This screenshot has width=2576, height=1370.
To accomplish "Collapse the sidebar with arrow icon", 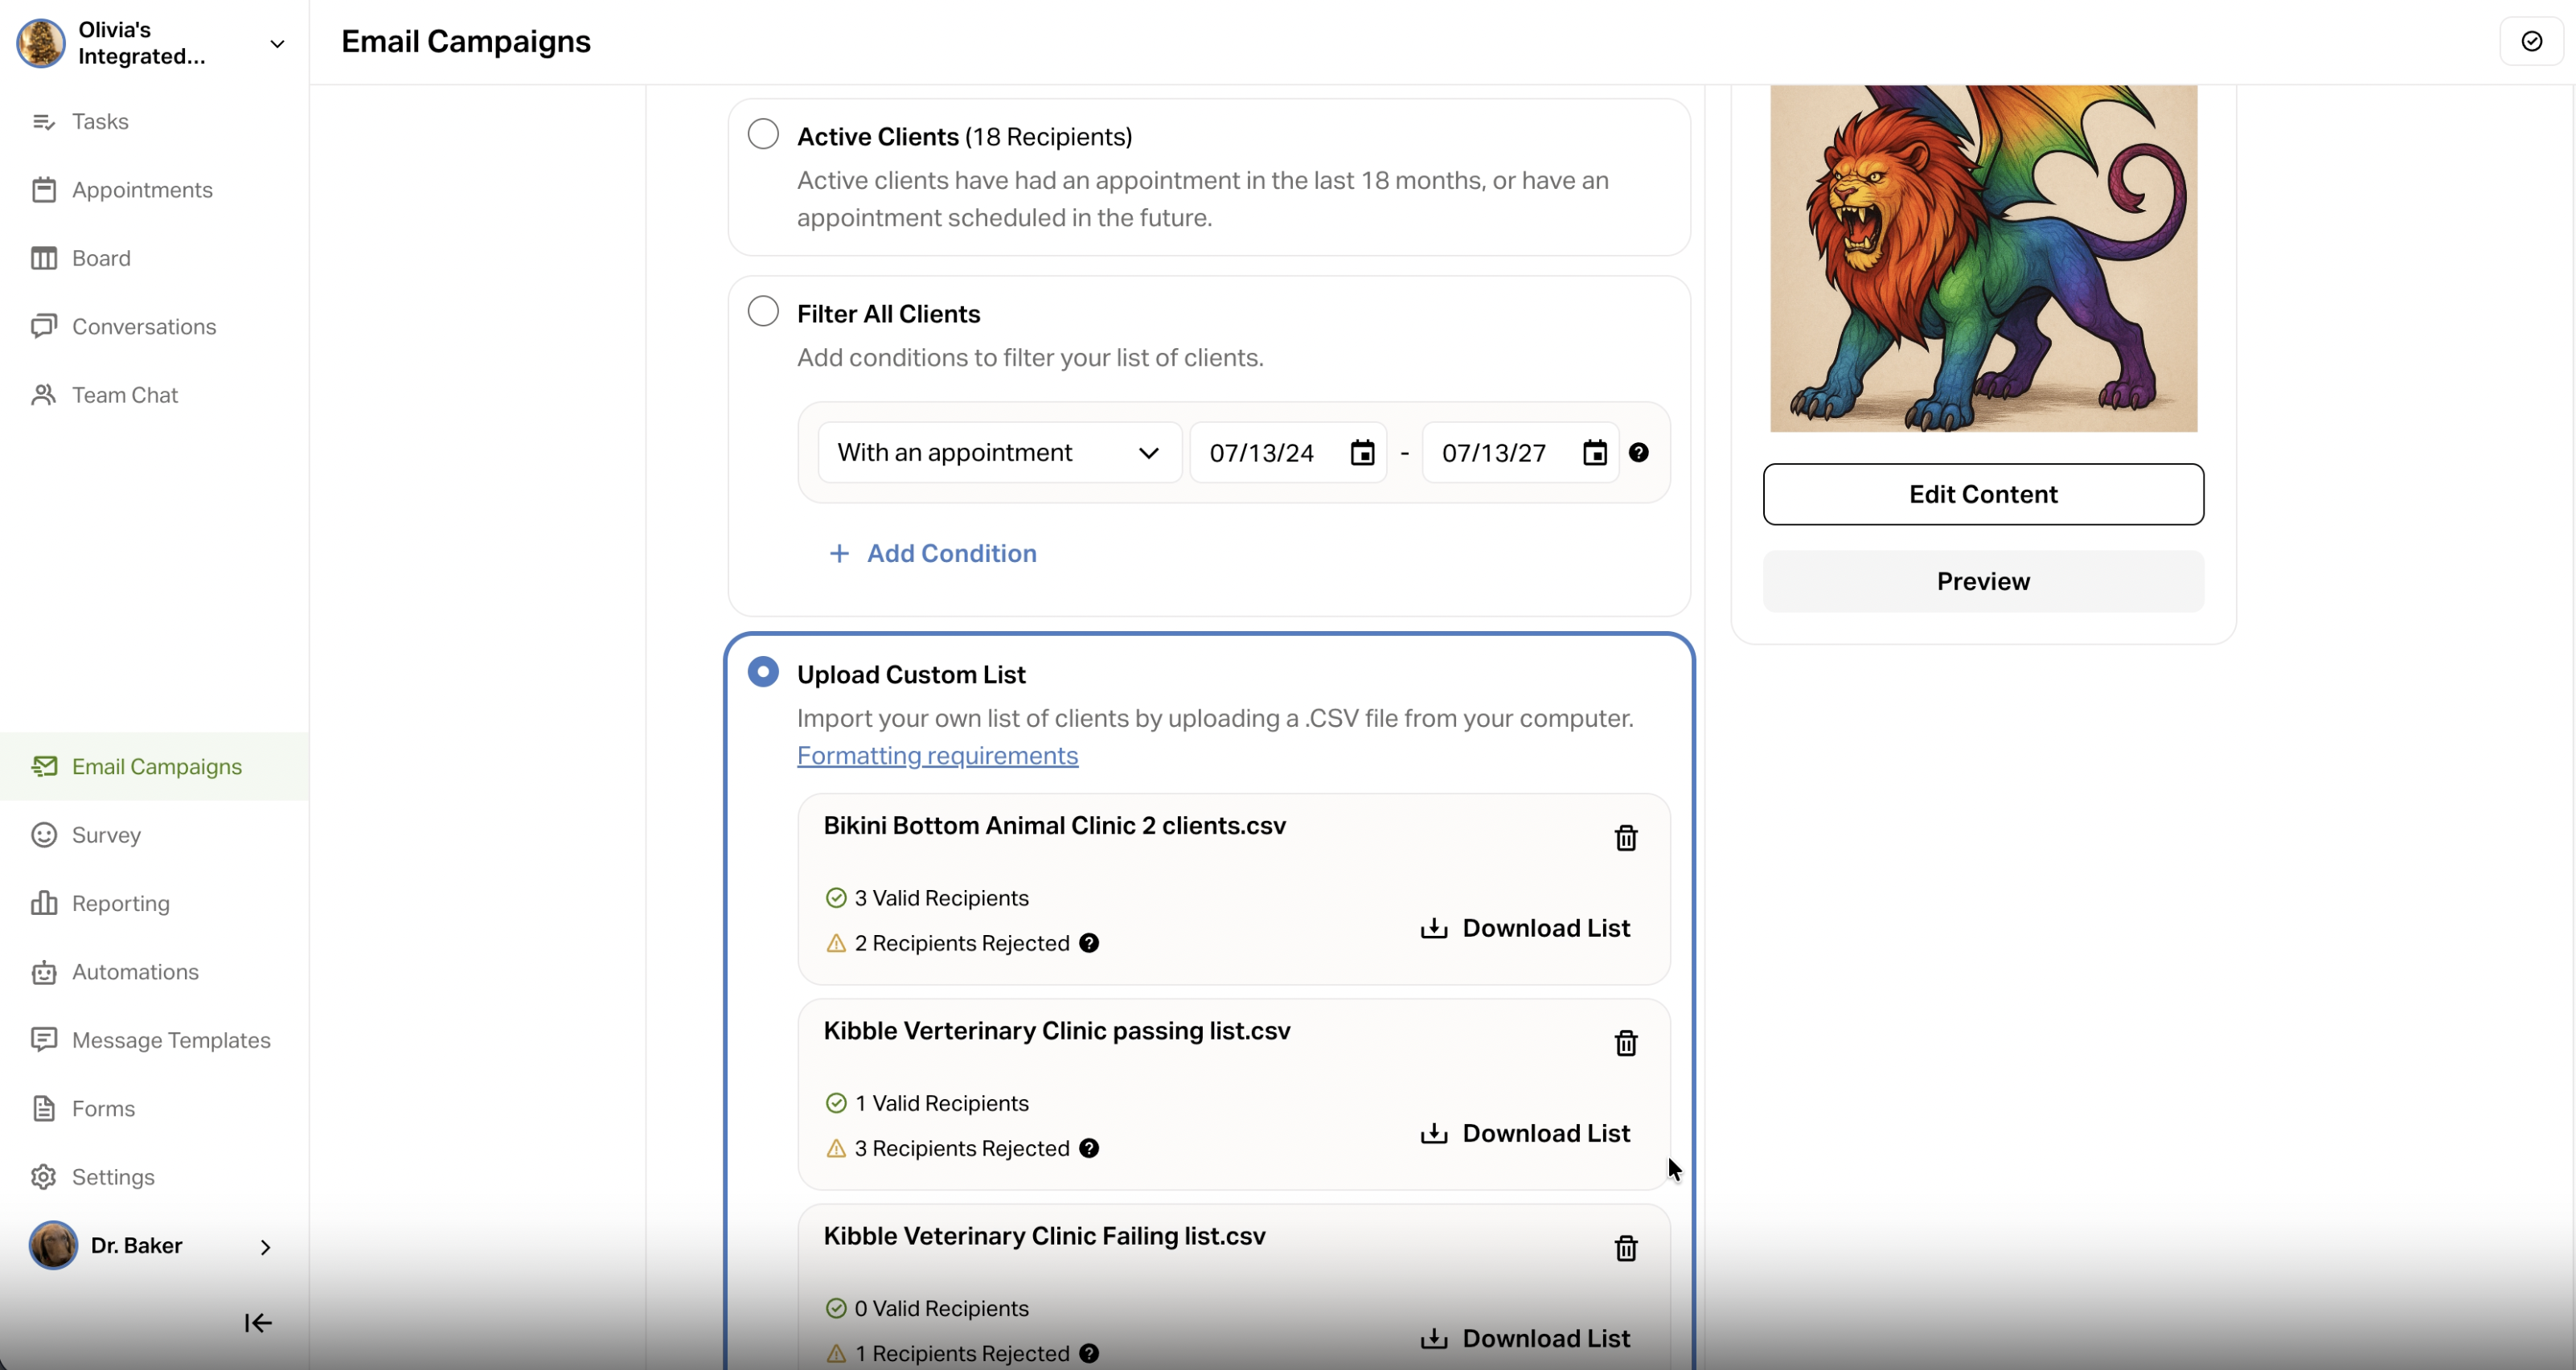I will [258, 1323].
